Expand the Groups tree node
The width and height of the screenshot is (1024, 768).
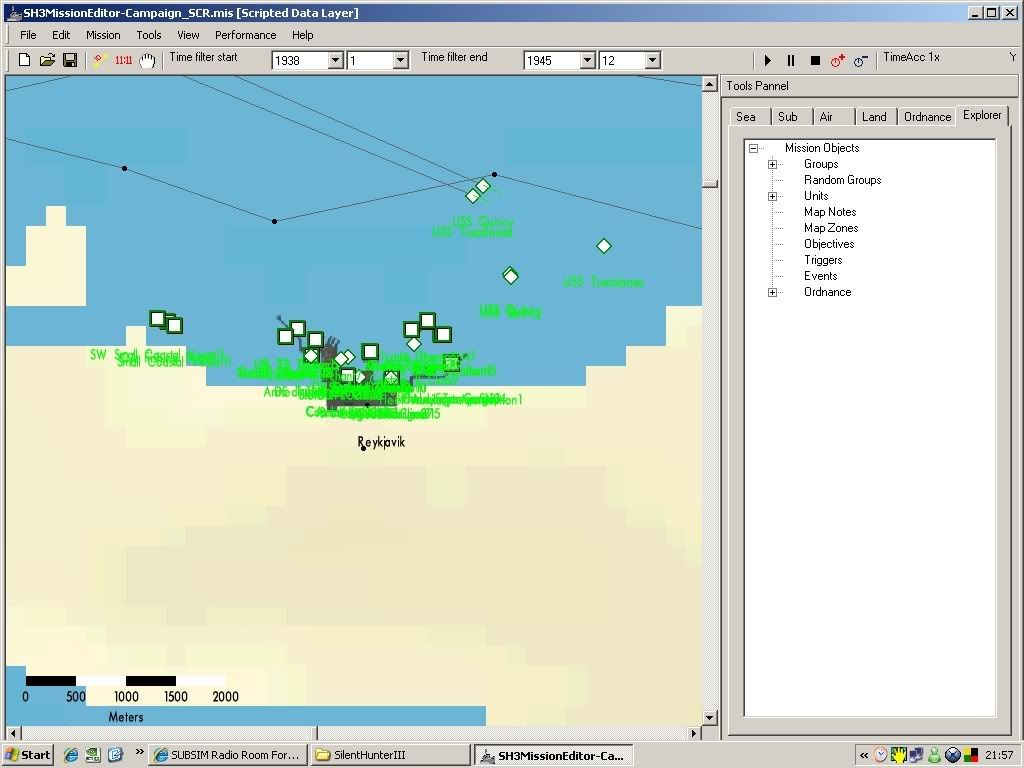(x=773, y=165)
